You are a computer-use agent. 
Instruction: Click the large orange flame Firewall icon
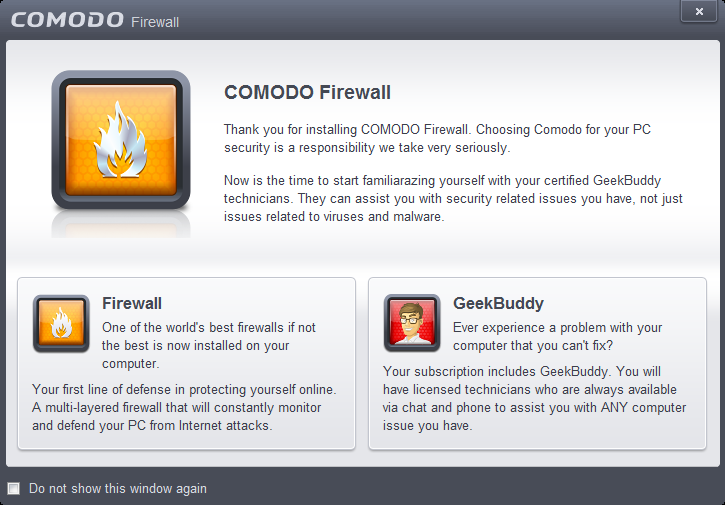(121, 140)
